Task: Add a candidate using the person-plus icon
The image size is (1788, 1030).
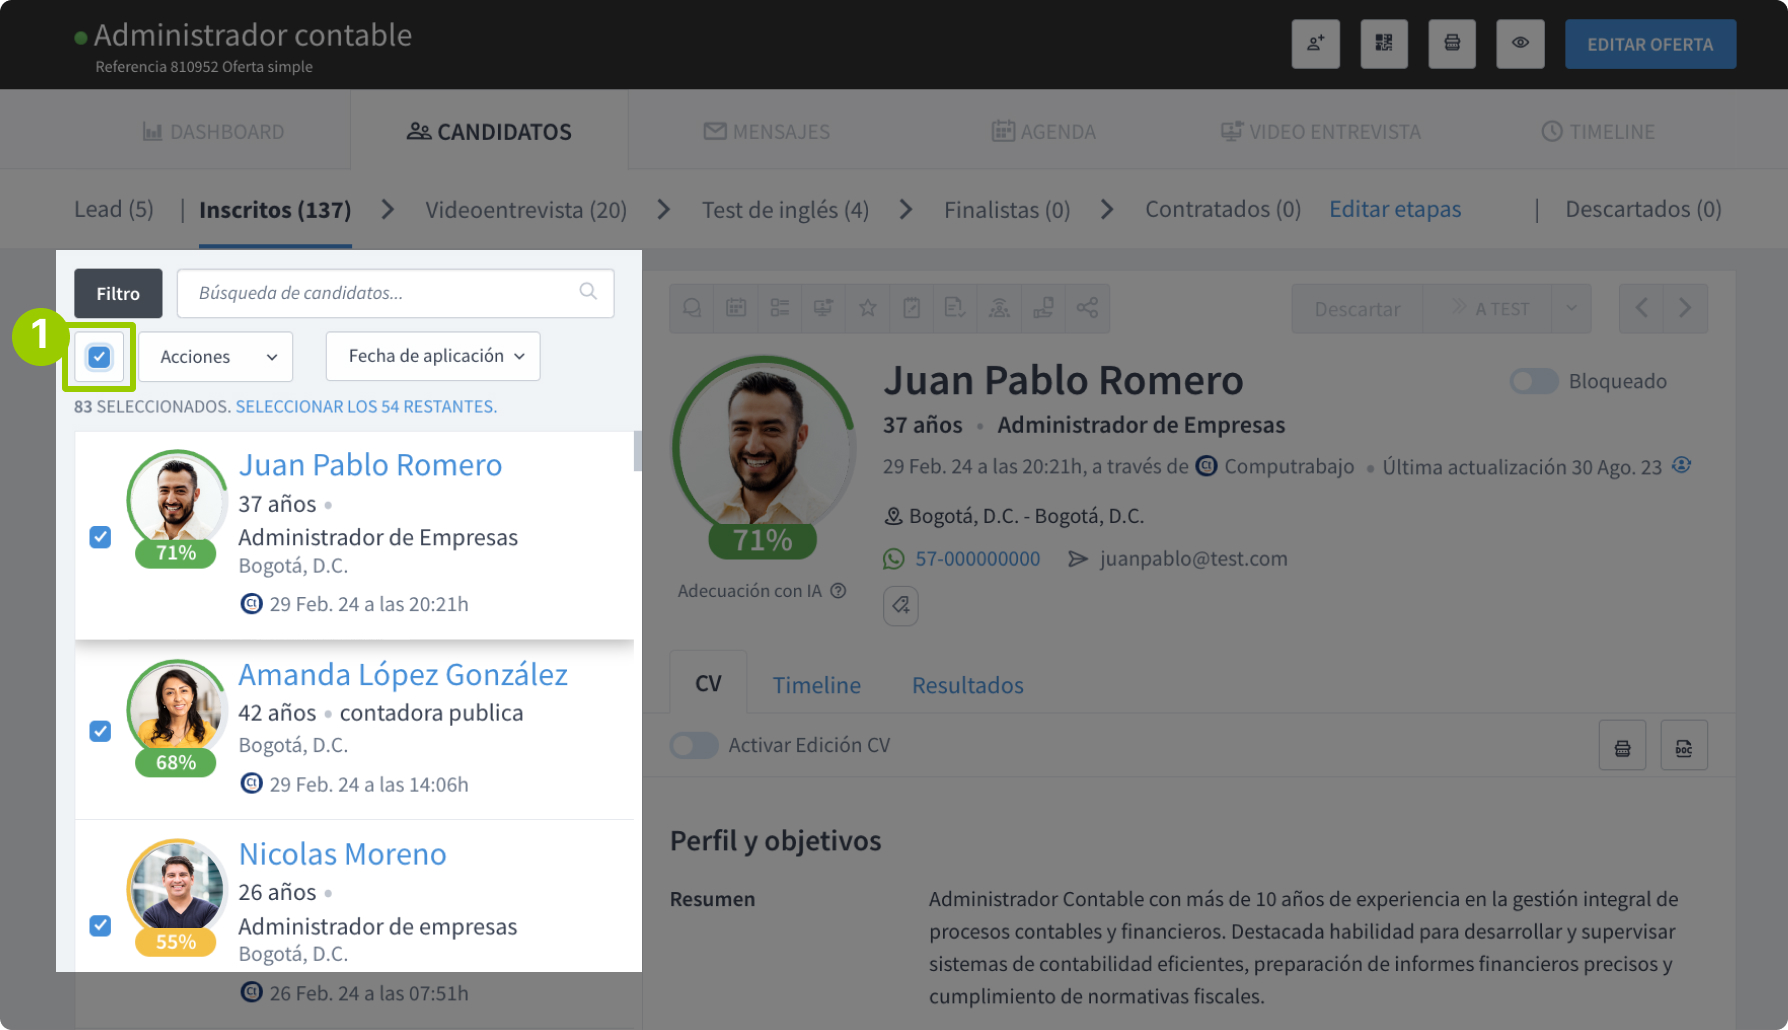Action: pos(1315,44)
